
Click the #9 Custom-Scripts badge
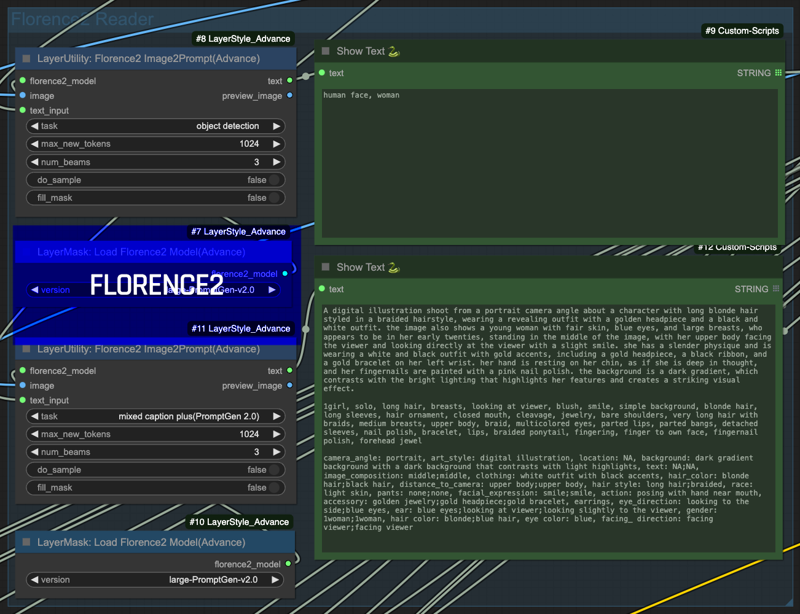[742, 31]
